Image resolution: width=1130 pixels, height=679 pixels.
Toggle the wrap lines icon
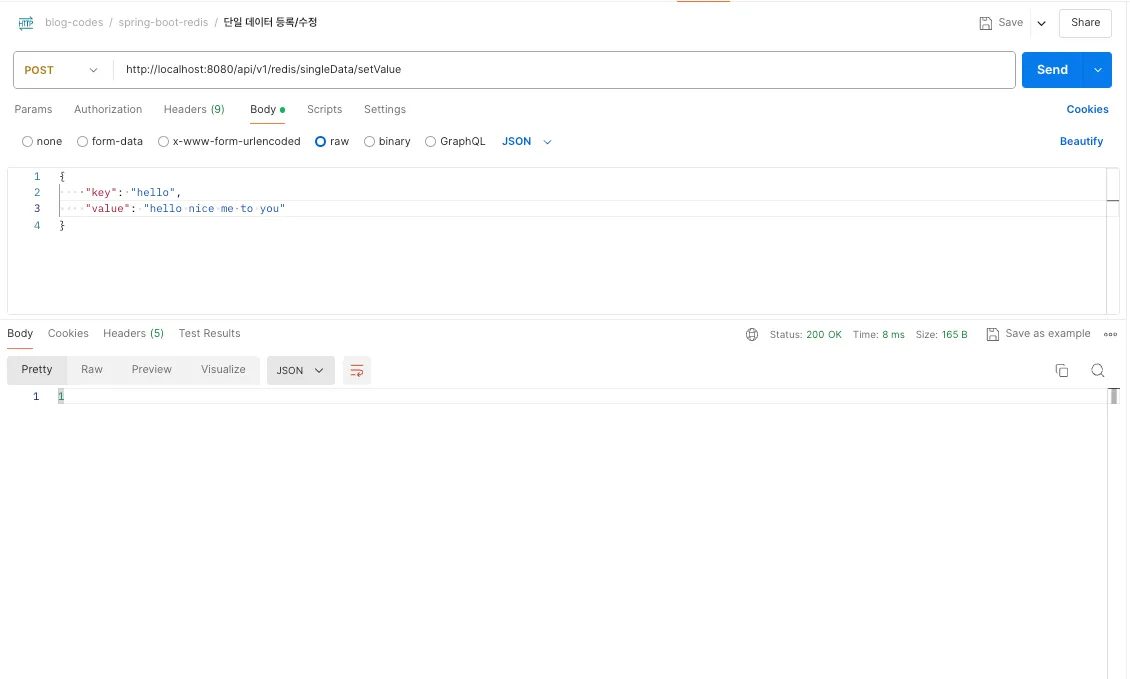tap(357, 370)
